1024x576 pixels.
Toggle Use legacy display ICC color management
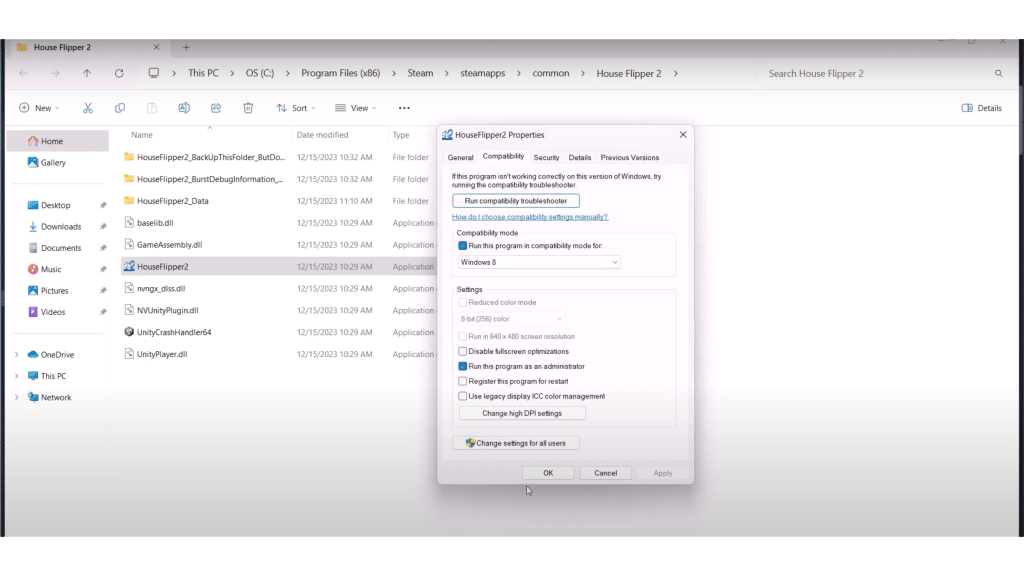tap(462, 396)
